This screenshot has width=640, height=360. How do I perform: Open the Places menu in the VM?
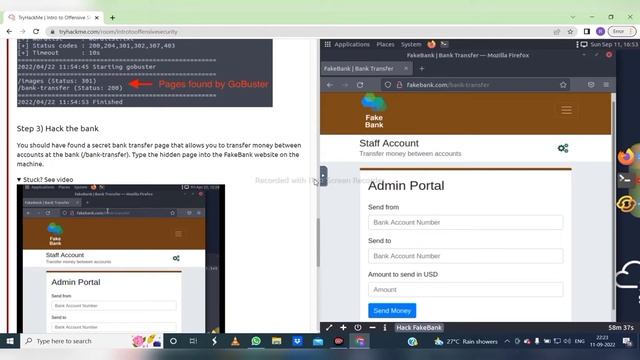pyautogui.click(x=385, y=44)
